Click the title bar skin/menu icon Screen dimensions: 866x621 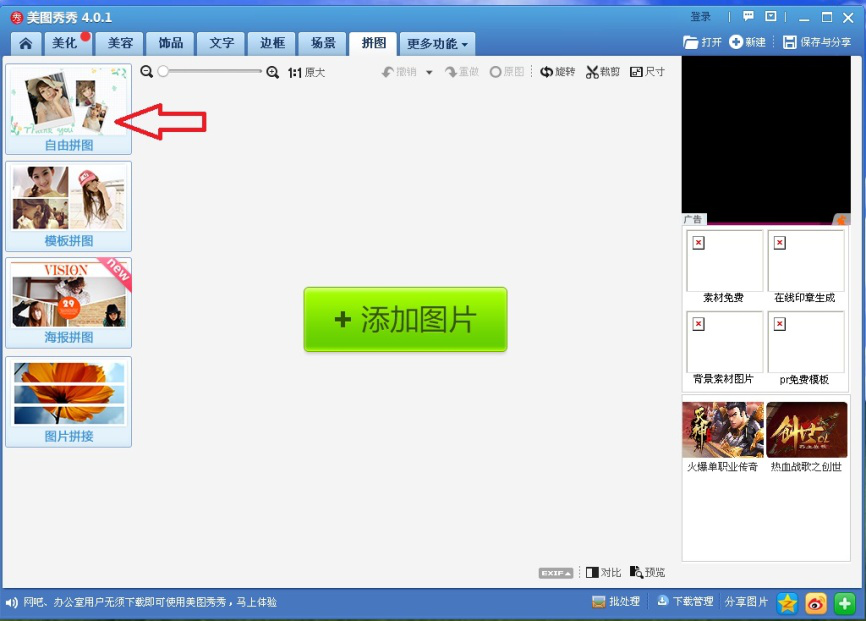[x=770, y=16]
